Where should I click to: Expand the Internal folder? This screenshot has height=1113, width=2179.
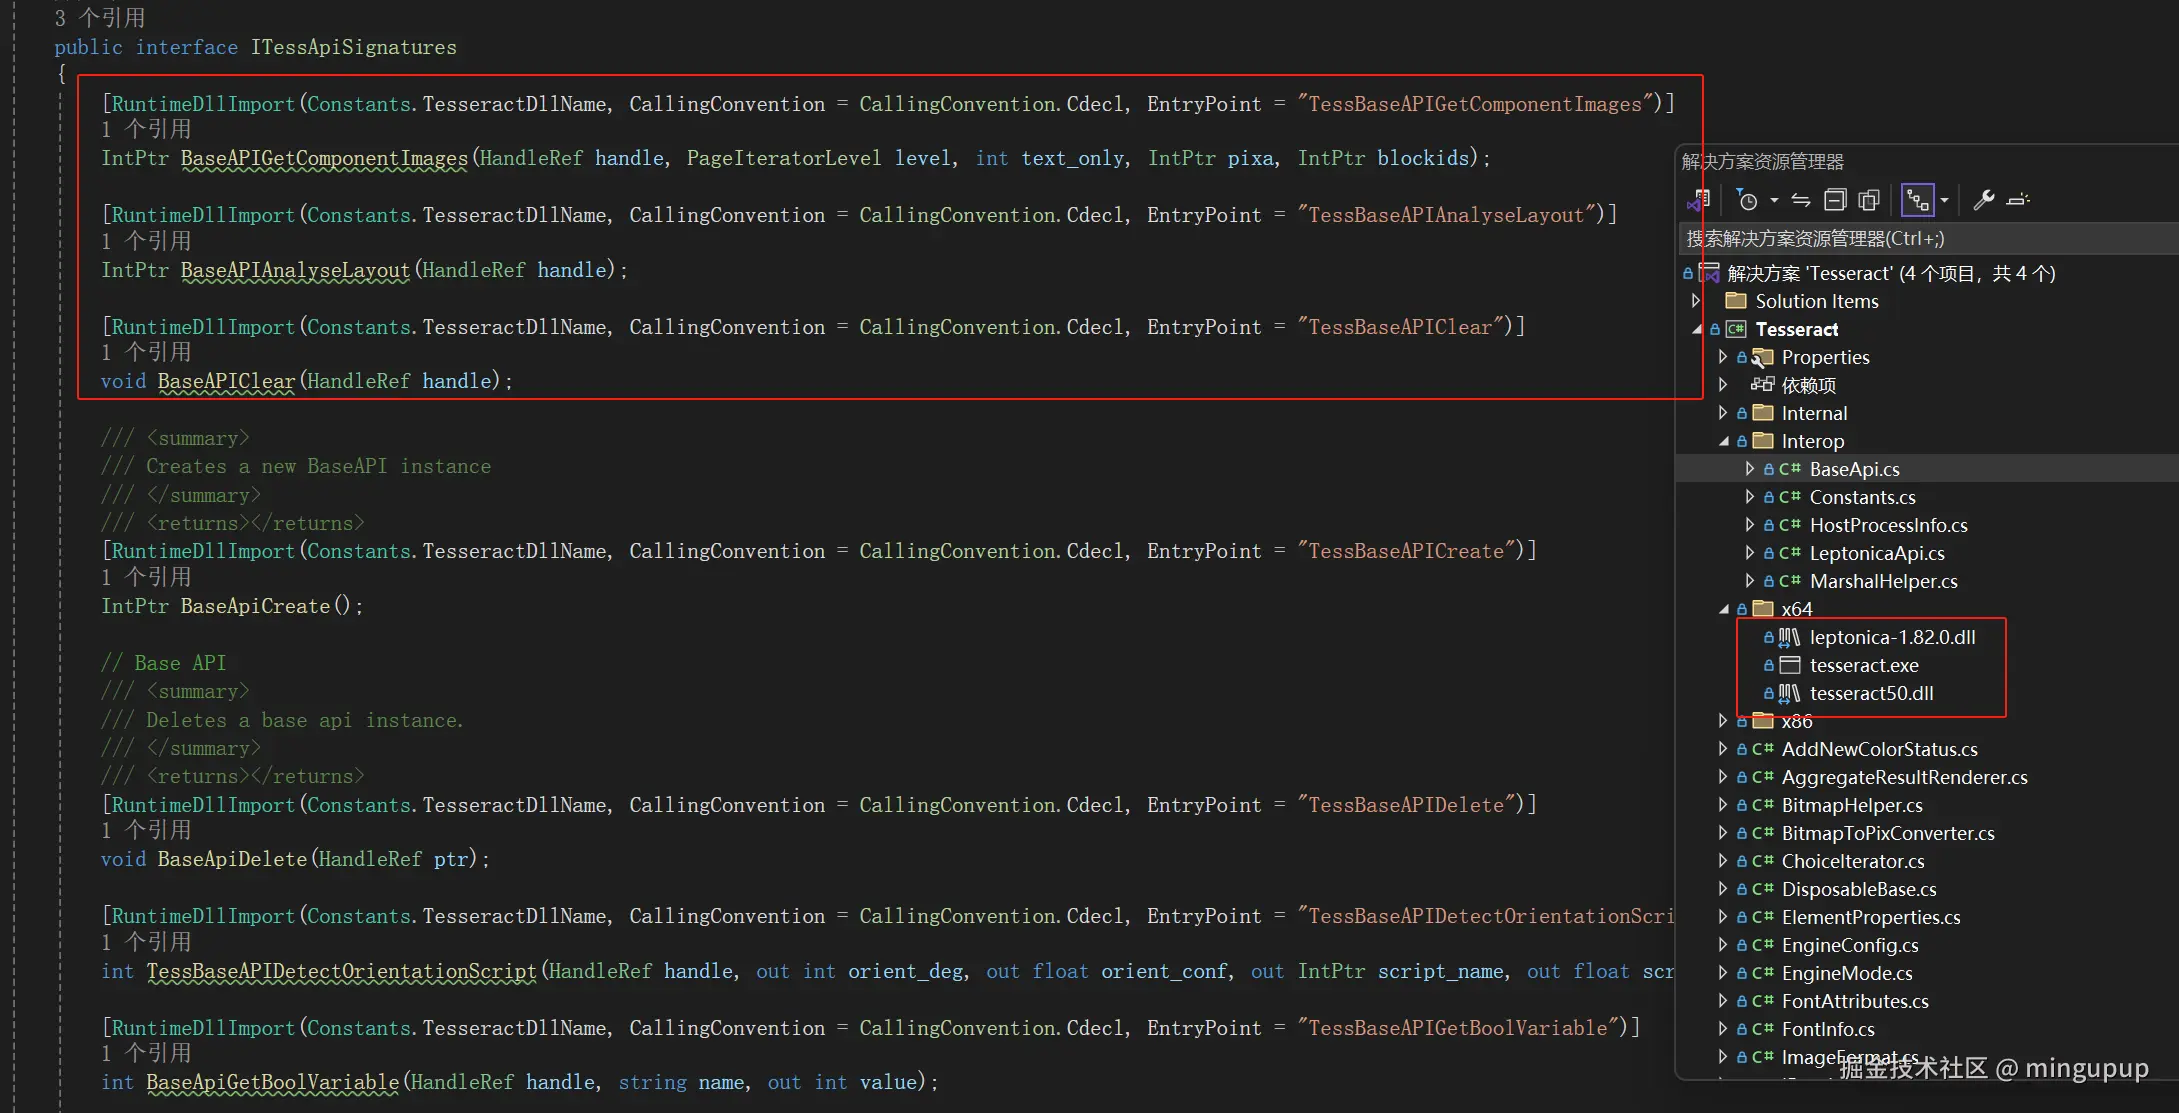(1722, 413)
